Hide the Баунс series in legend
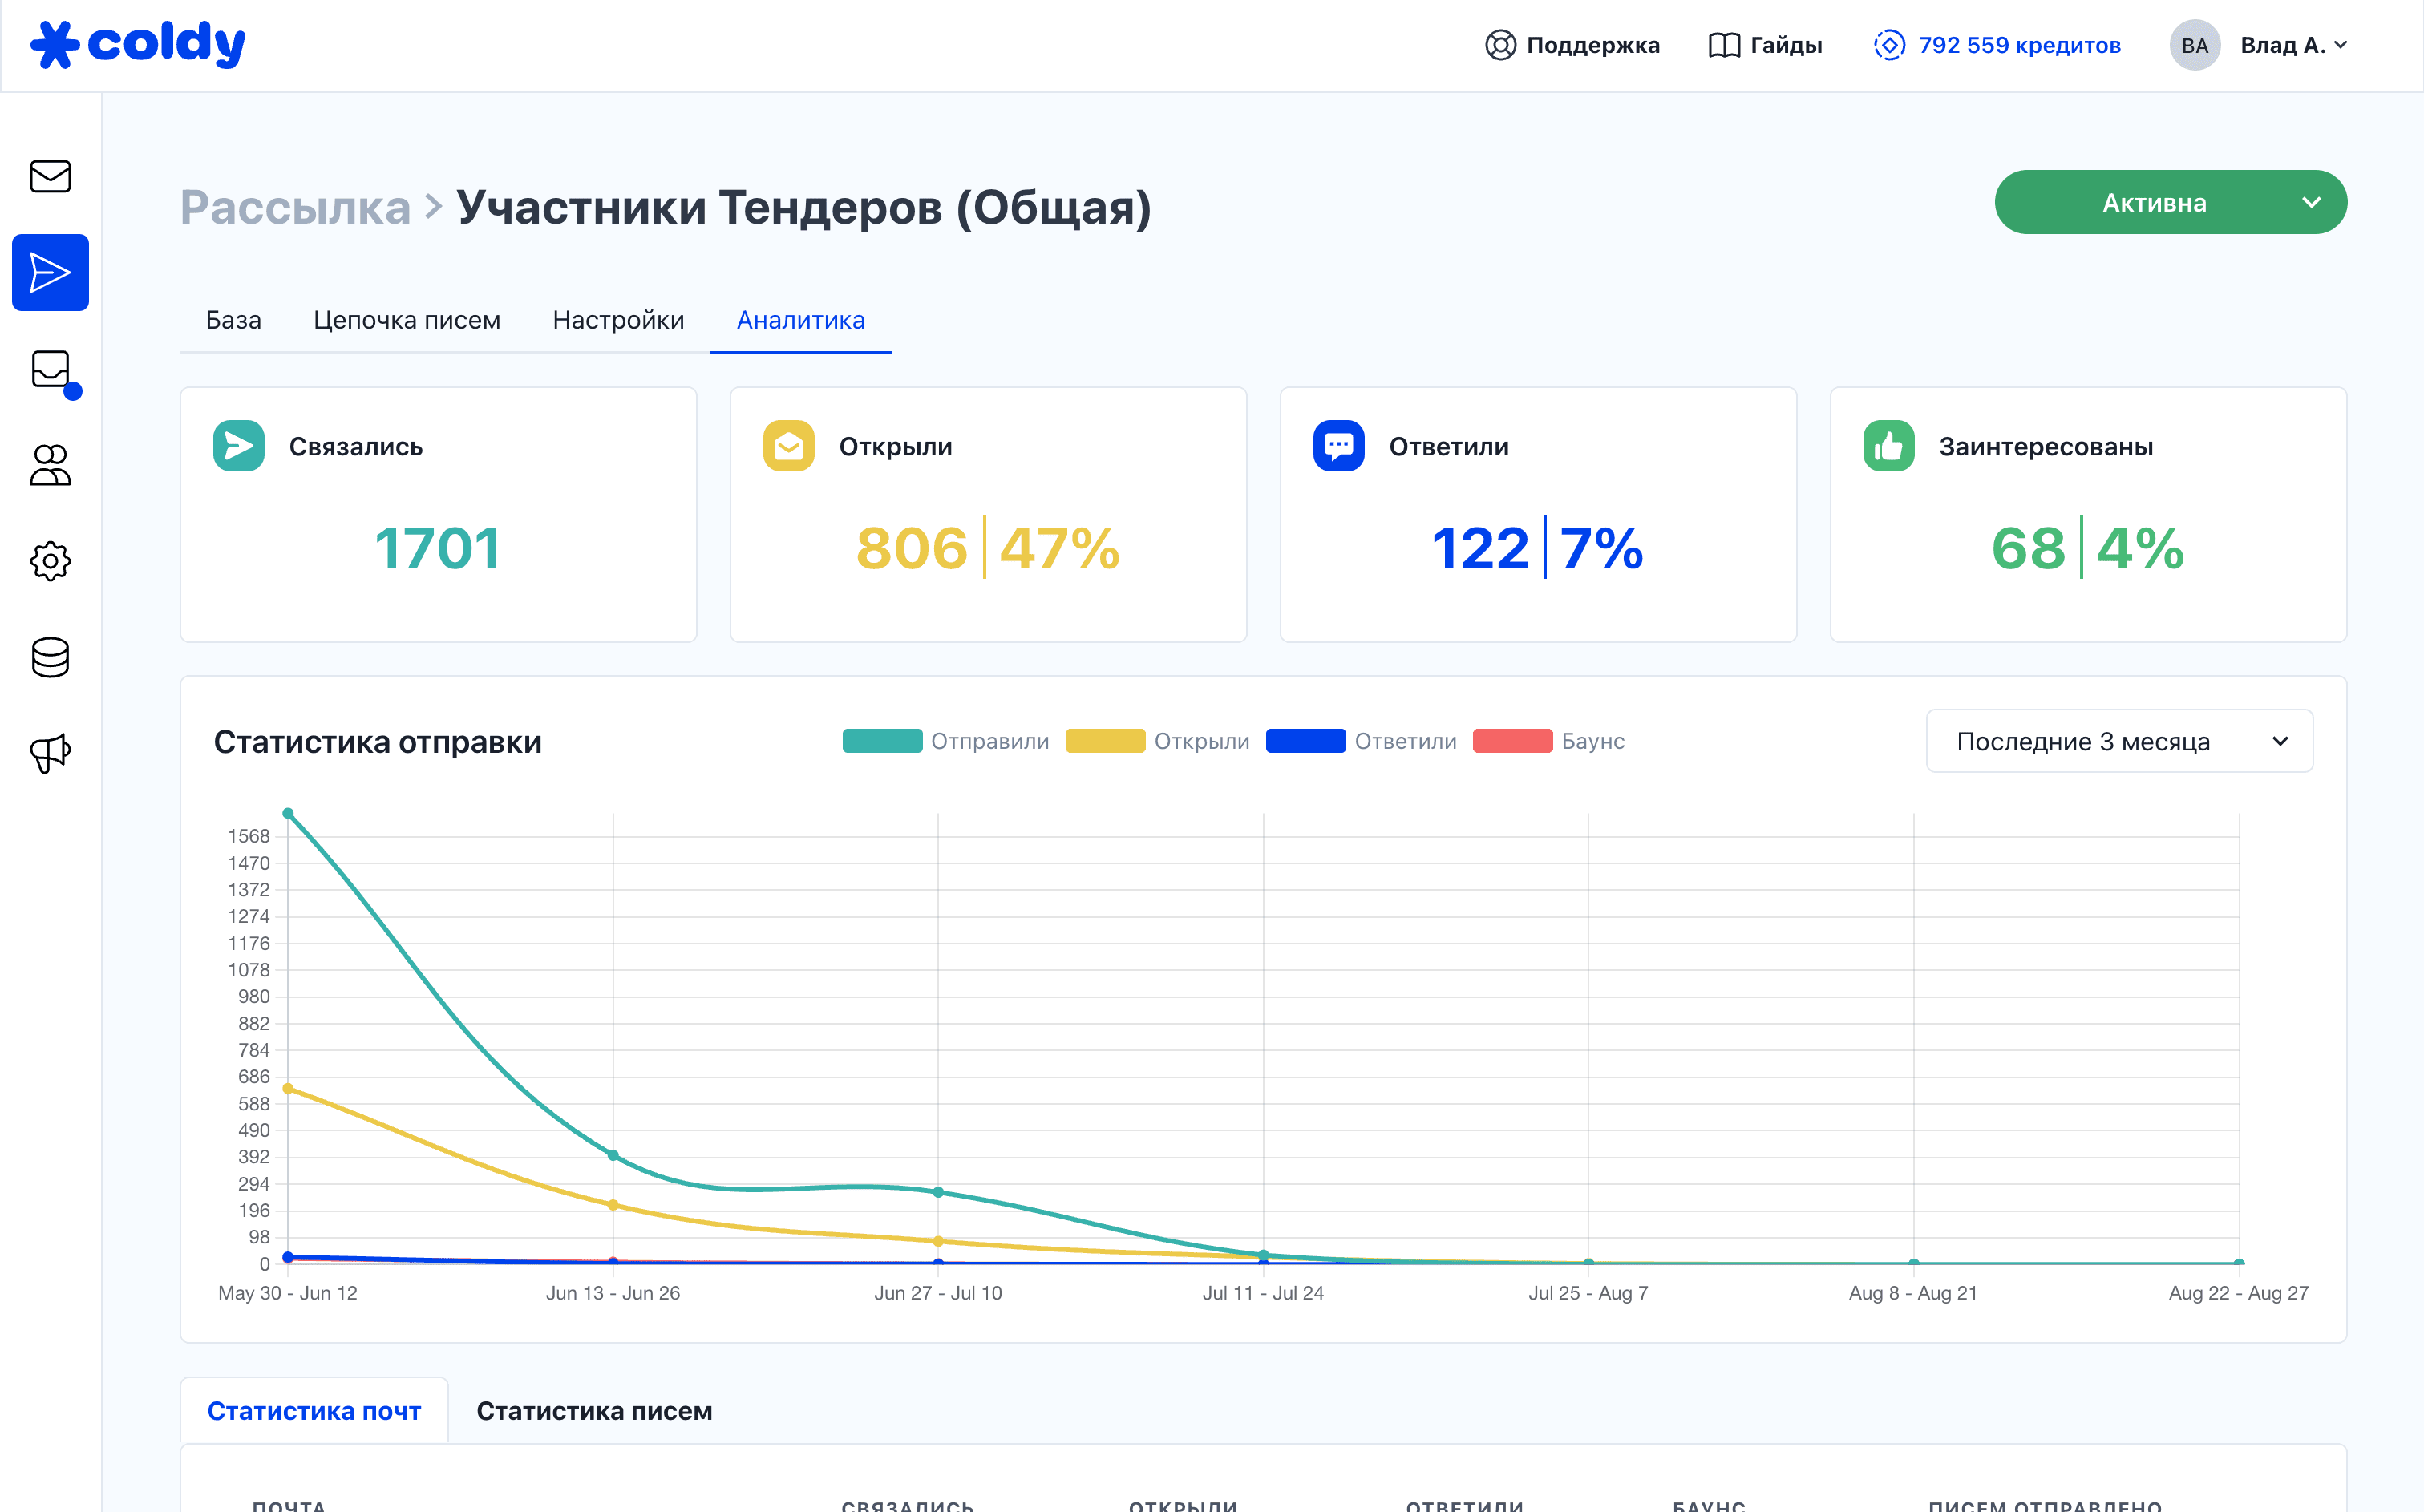Image resolution: width=2424 pixels, height=1512 pixels. (x=1549, y=741)
